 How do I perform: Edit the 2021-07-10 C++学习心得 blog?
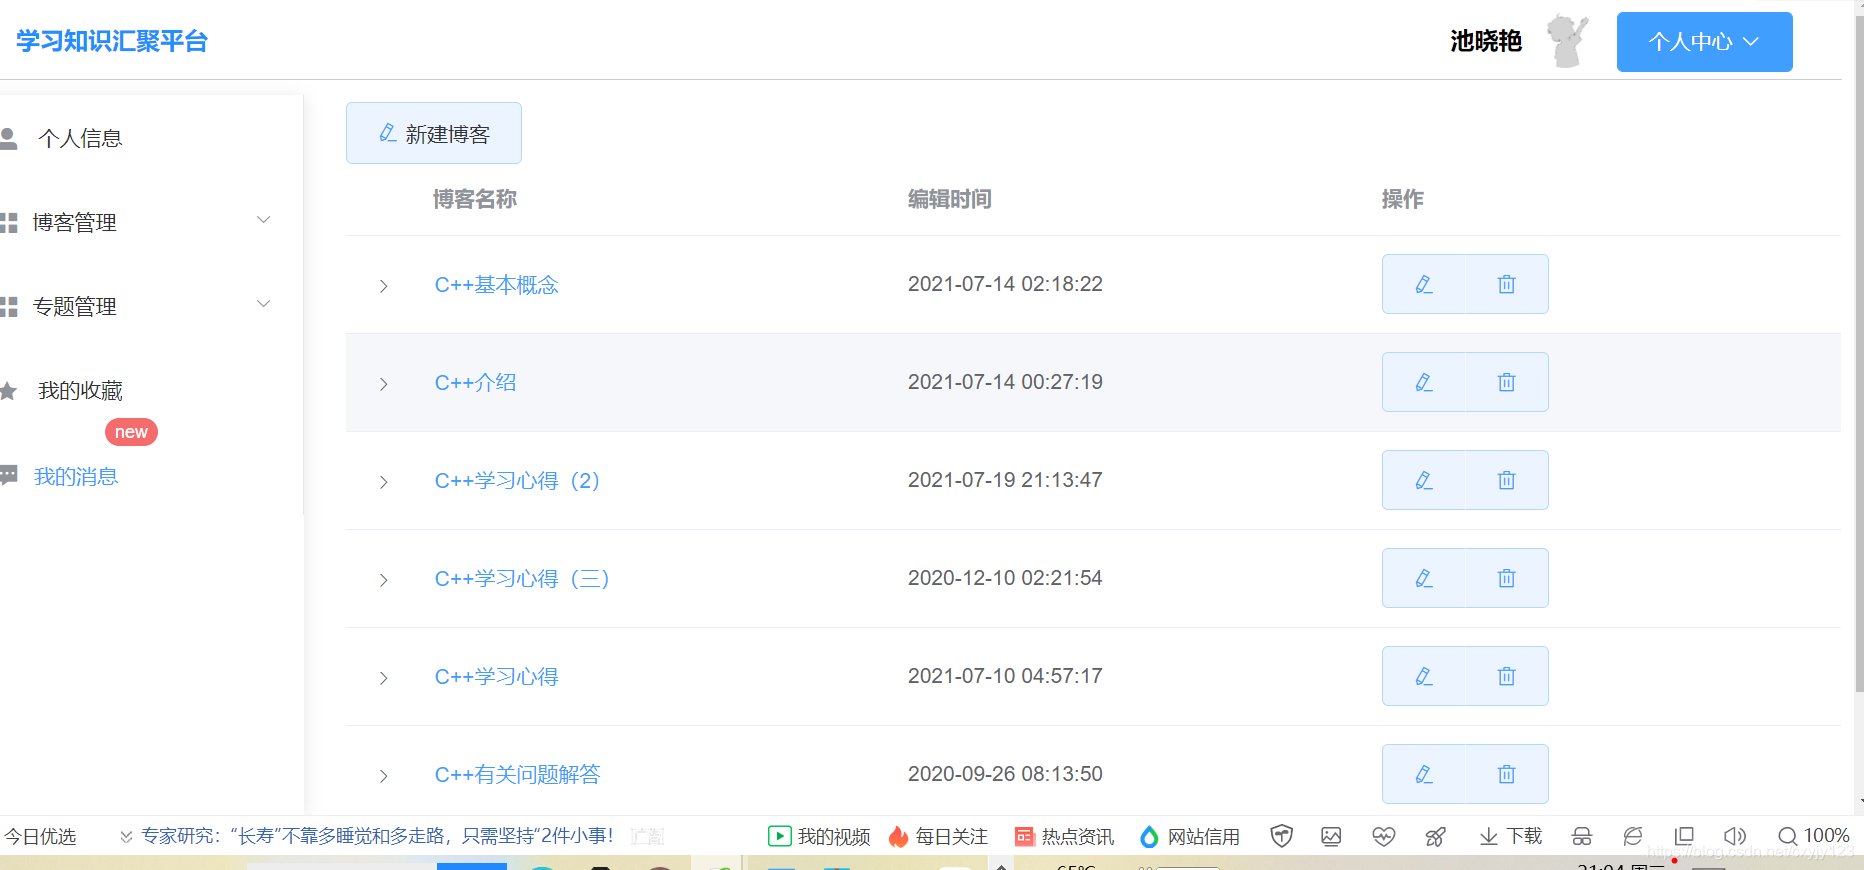click(x=1424, y=676)
